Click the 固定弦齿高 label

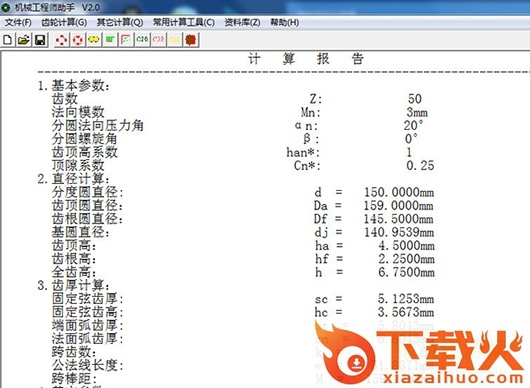(x=88, y=312)
